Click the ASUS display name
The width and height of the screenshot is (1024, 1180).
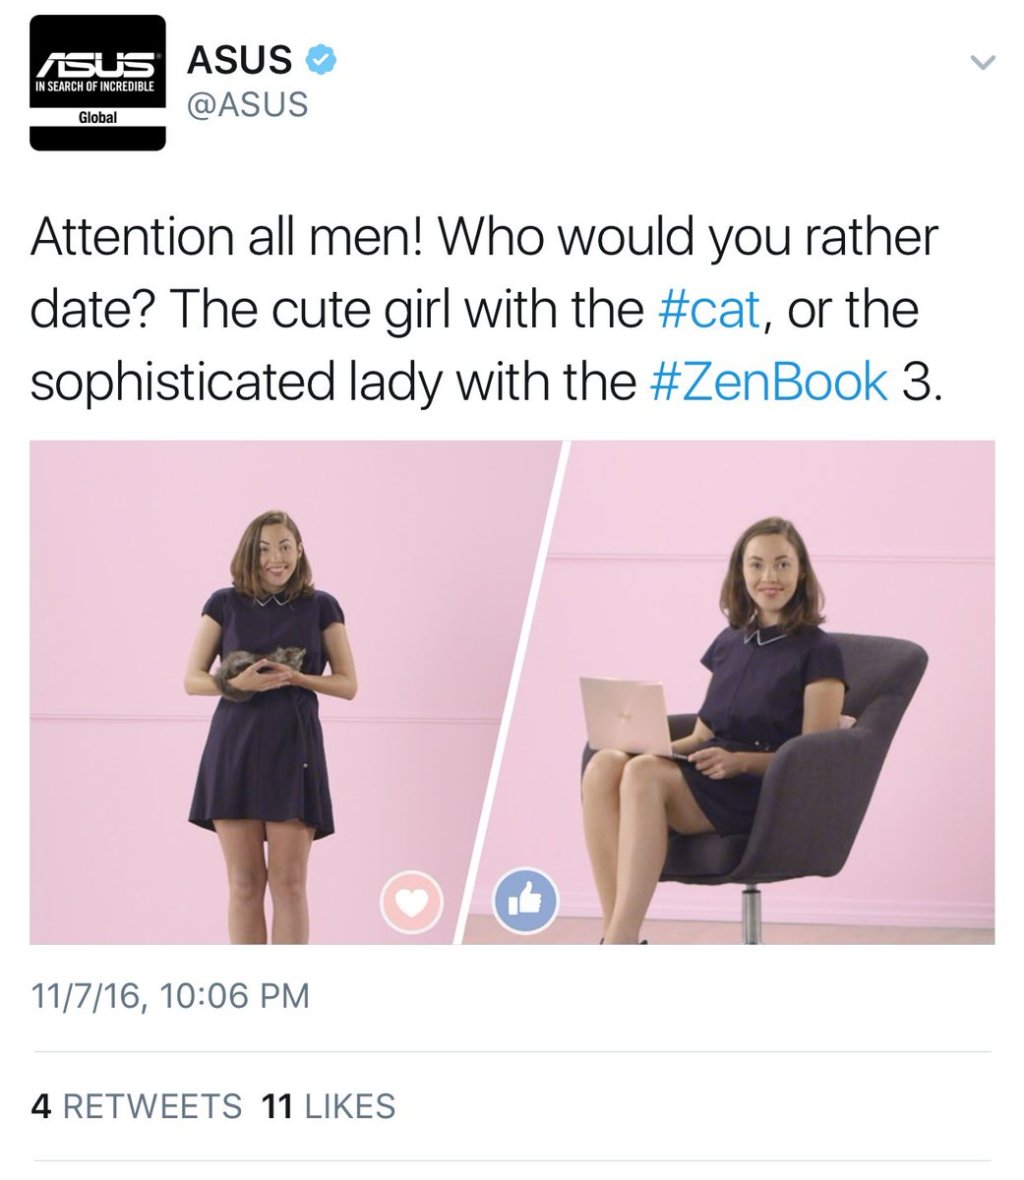pos(240,61)
